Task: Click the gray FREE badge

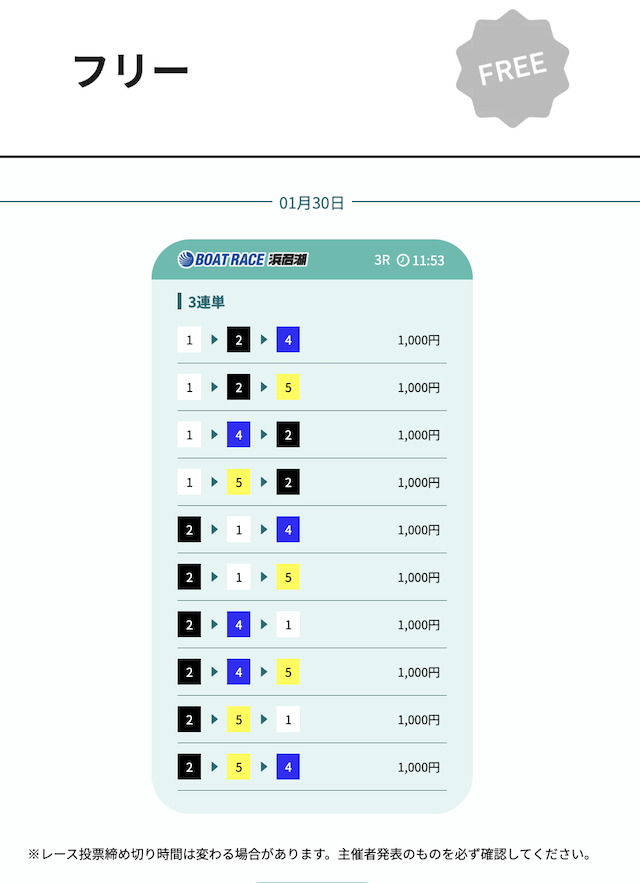Action: pos(510,68)
